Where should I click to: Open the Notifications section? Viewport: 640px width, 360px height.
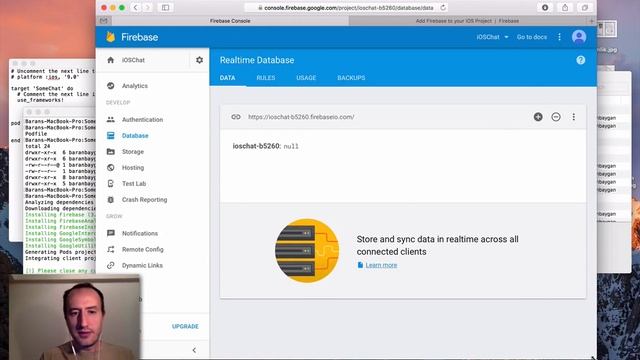140,233
